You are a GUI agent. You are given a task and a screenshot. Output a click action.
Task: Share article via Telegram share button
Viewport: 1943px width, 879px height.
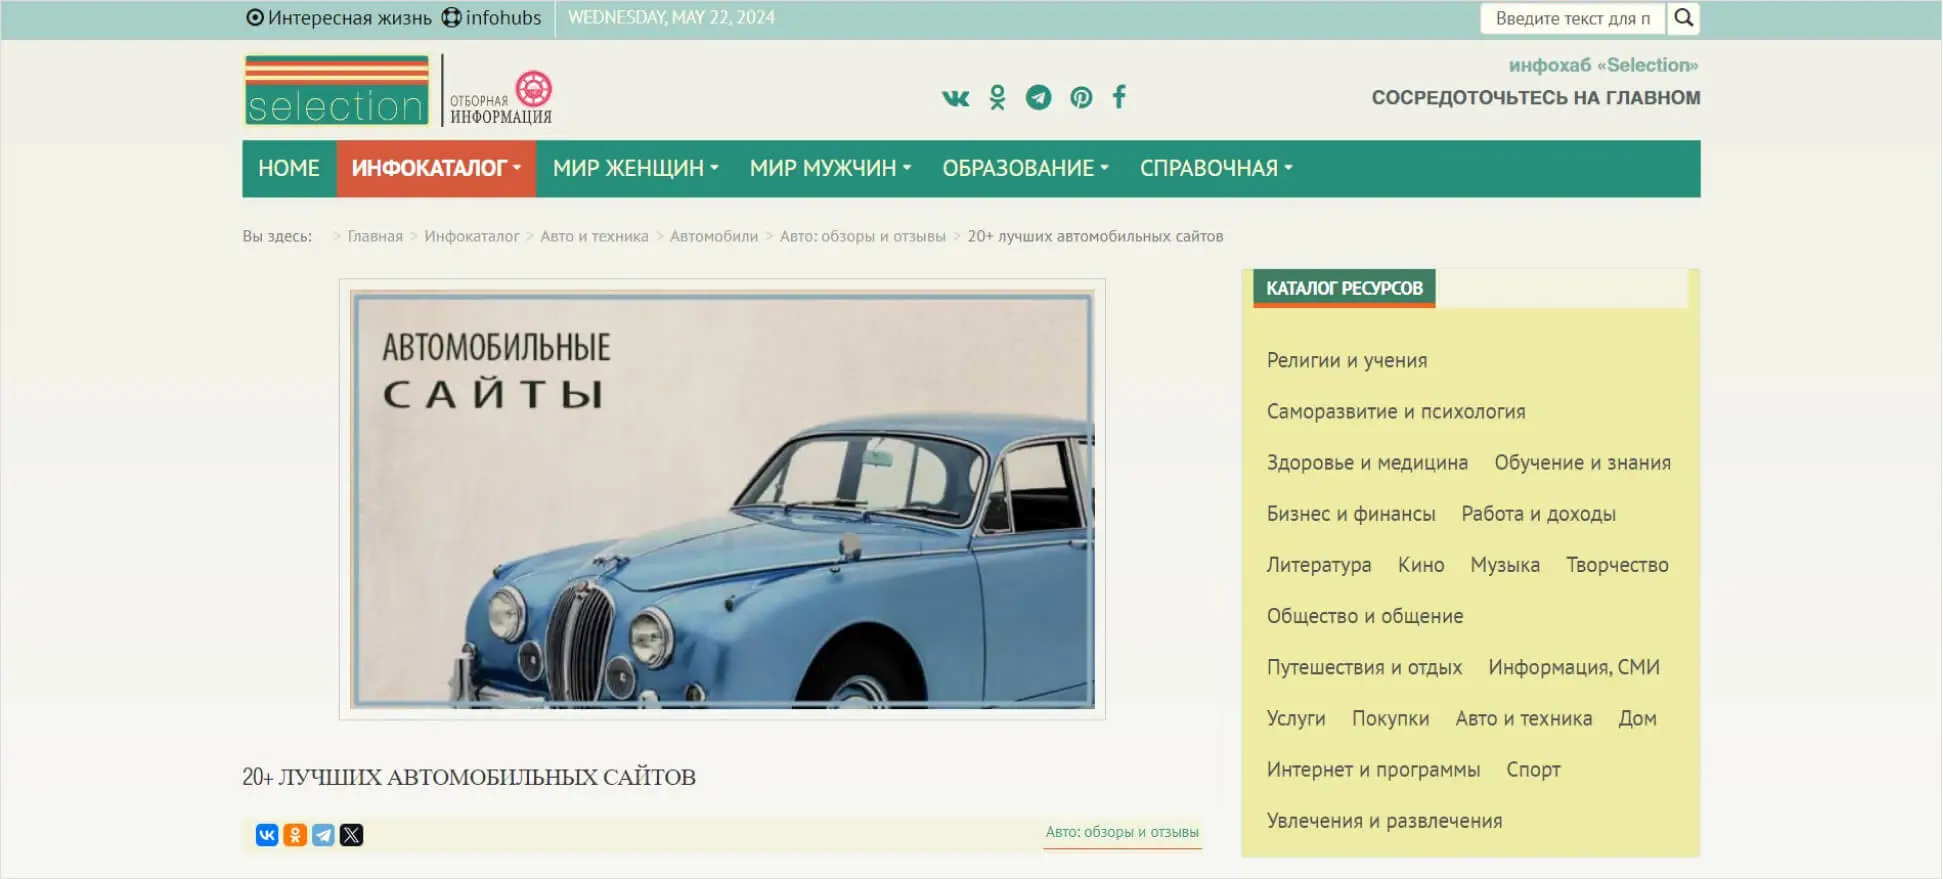(323, 835)
